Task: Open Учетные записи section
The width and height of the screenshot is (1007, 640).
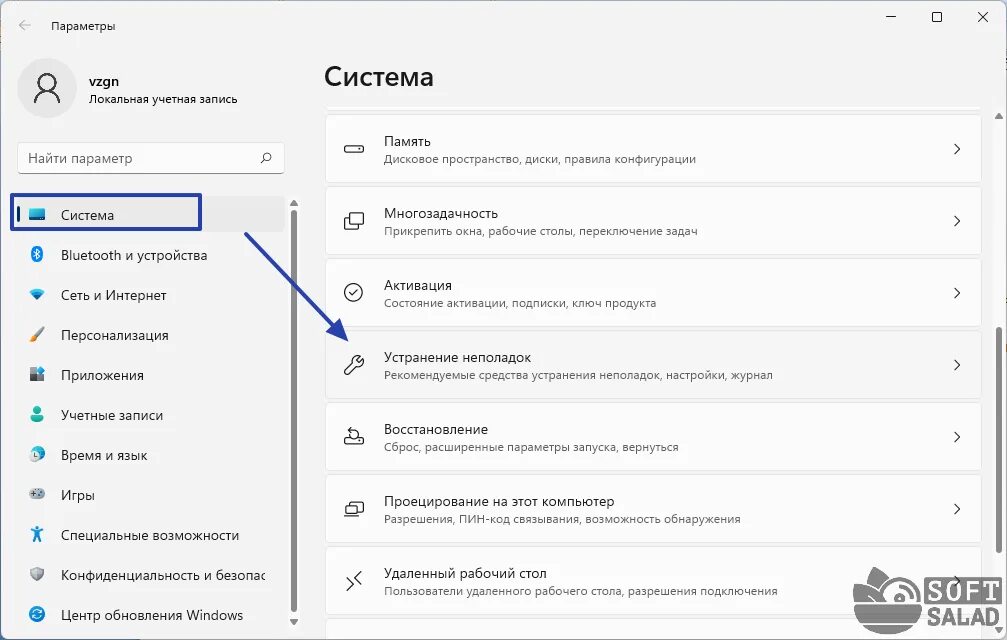Action: pyautogui.click(x=148, y=415)
